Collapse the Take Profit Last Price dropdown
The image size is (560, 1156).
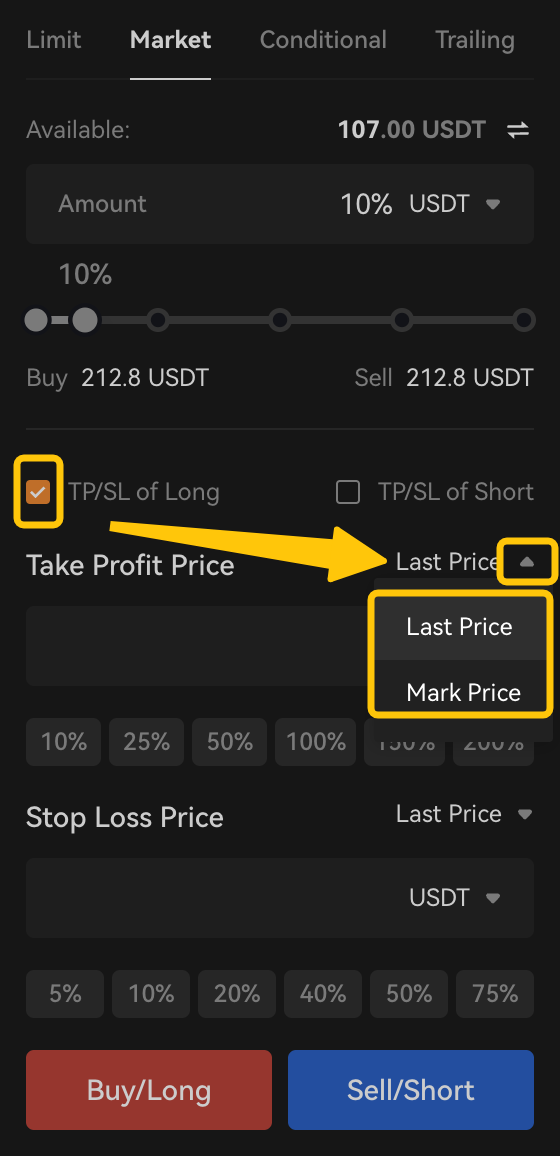(527, 563)
